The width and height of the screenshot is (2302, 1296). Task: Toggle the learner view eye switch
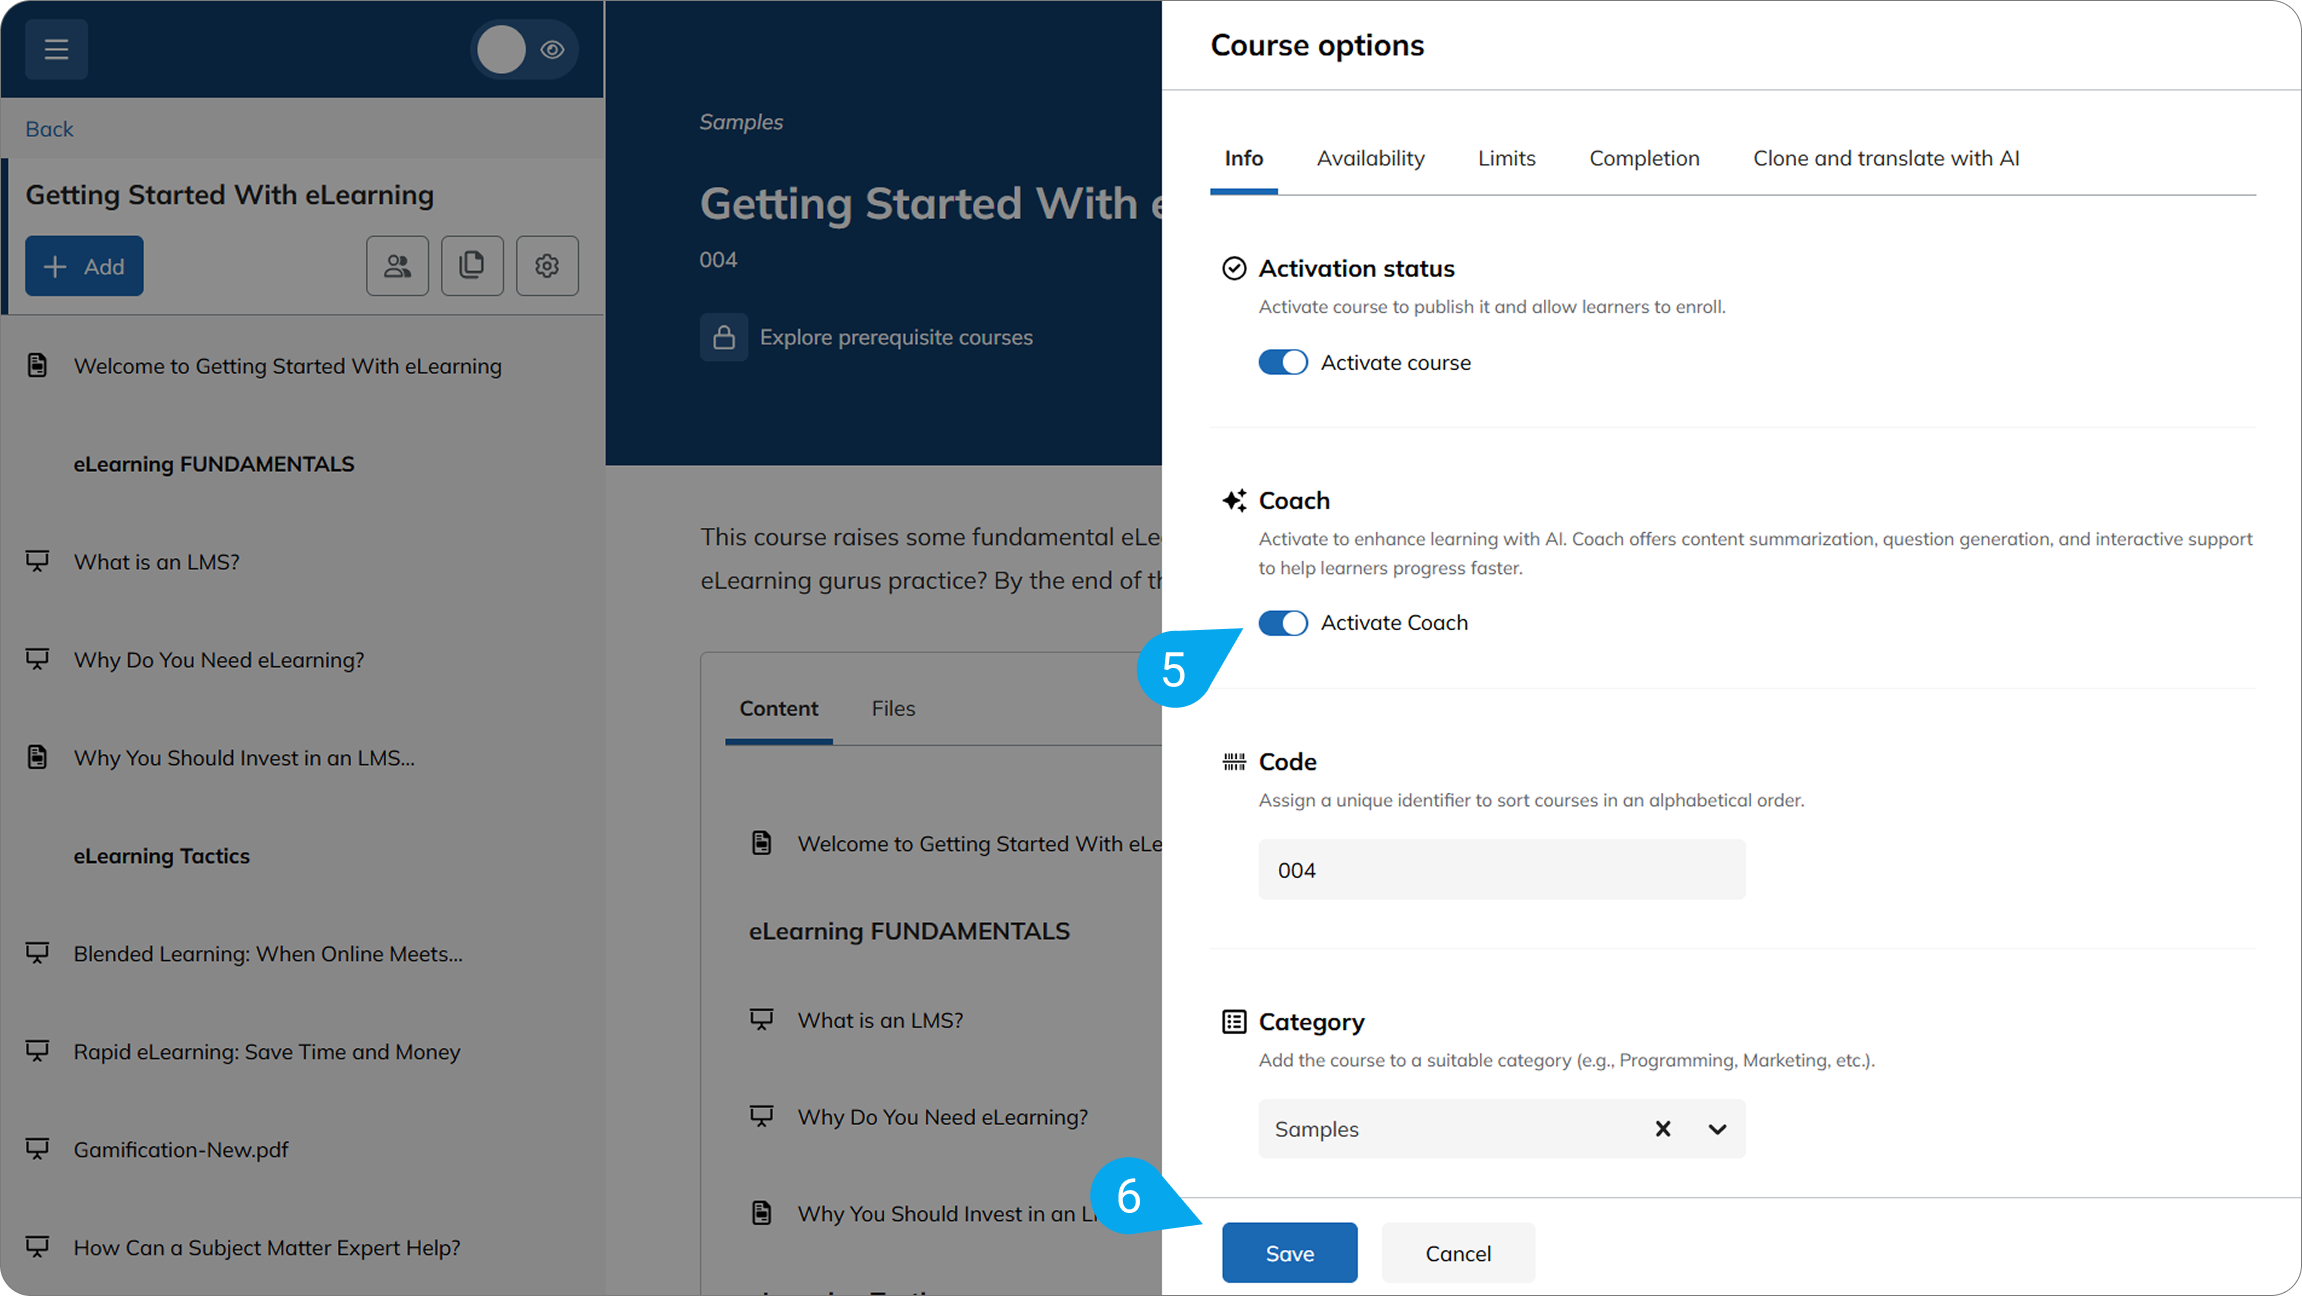524,49
